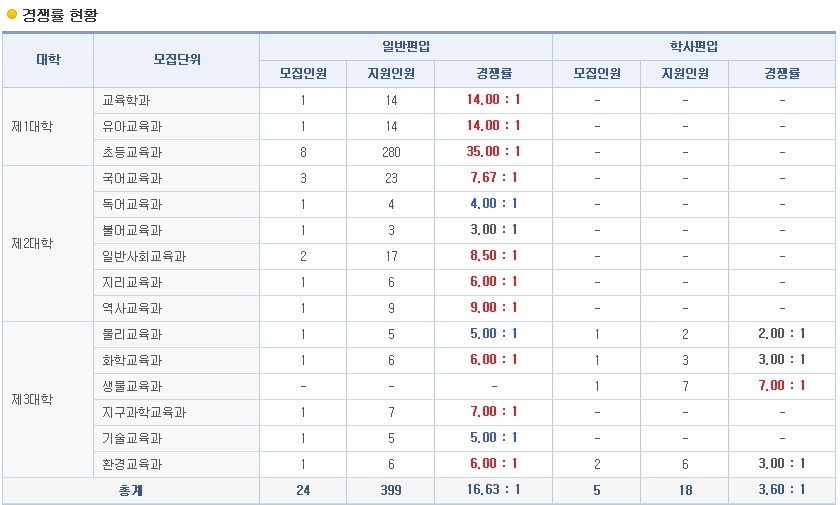Screen dimensions: 840x505
Task: Click the 학사편입 header cell
Action: [x=694, y=47]
